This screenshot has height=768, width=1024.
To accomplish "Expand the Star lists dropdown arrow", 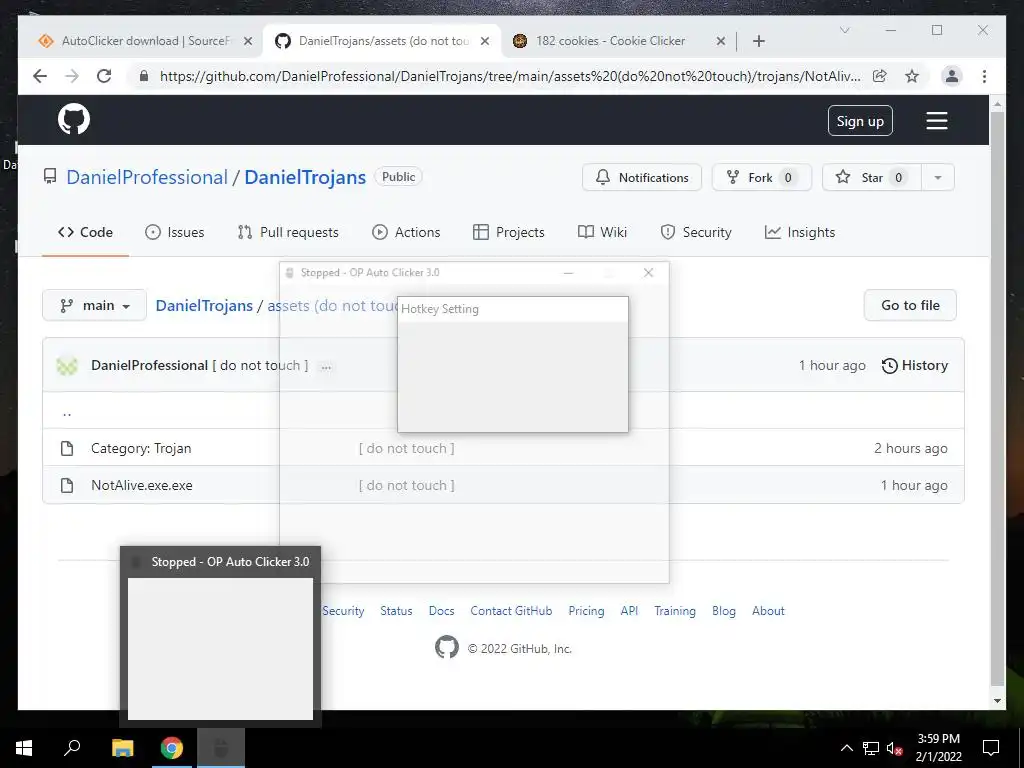I will (938, 177).
